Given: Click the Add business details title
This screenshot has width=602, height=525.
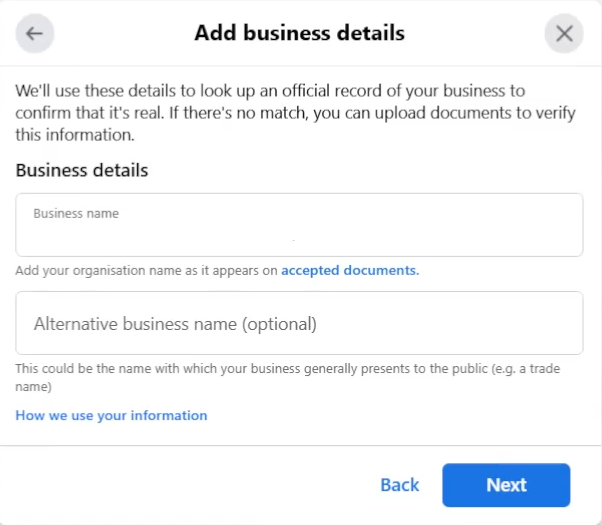Looking at the screenshot, I should coord(299,33).
